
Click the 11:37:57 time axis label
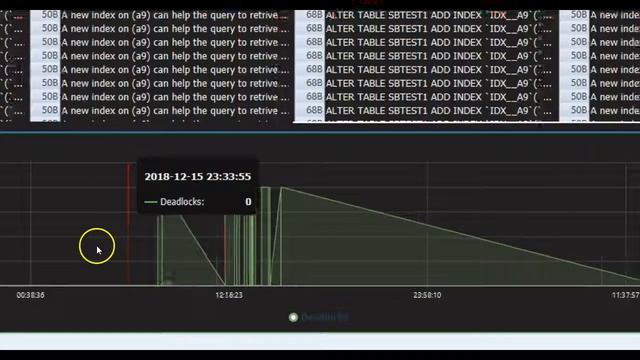pyautogui.click(x=625, y=295)
